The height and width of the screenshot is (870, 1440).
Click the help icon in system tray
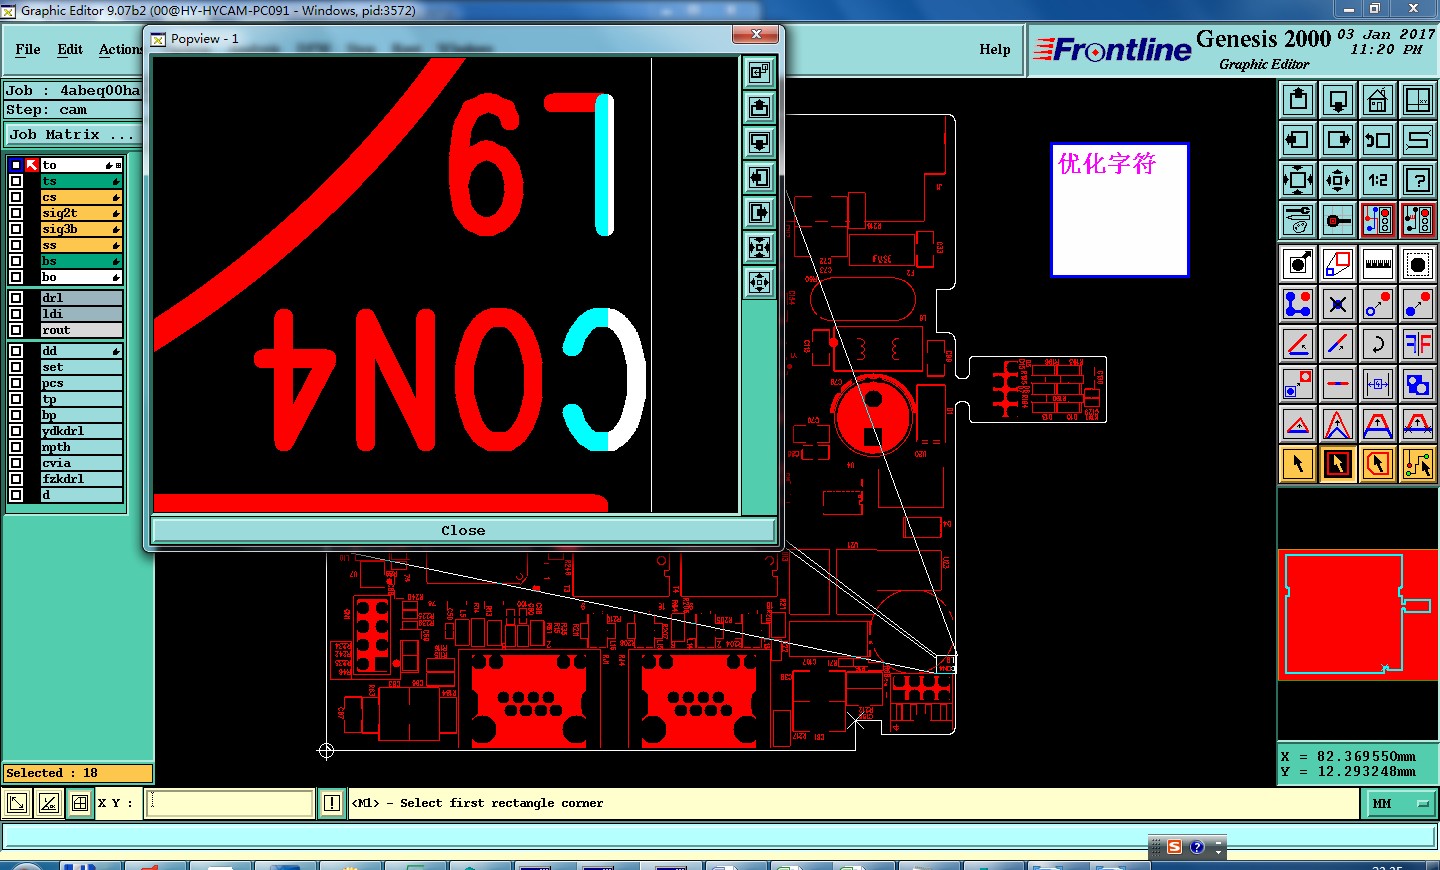tap(1197, 847)
